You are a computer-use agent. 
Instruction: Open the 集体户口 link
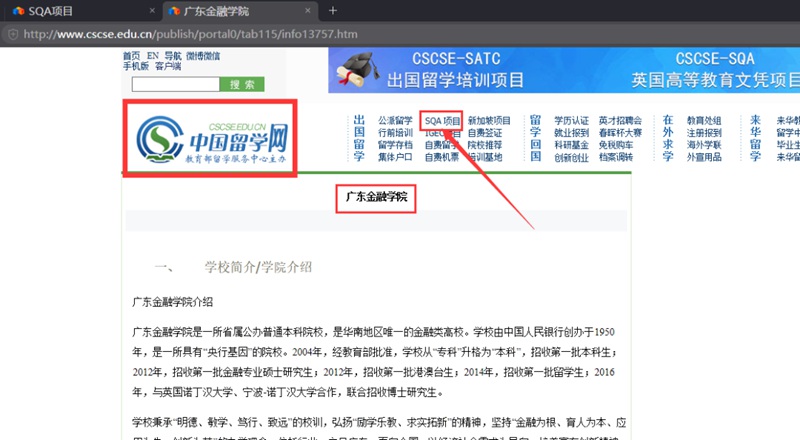395,157
